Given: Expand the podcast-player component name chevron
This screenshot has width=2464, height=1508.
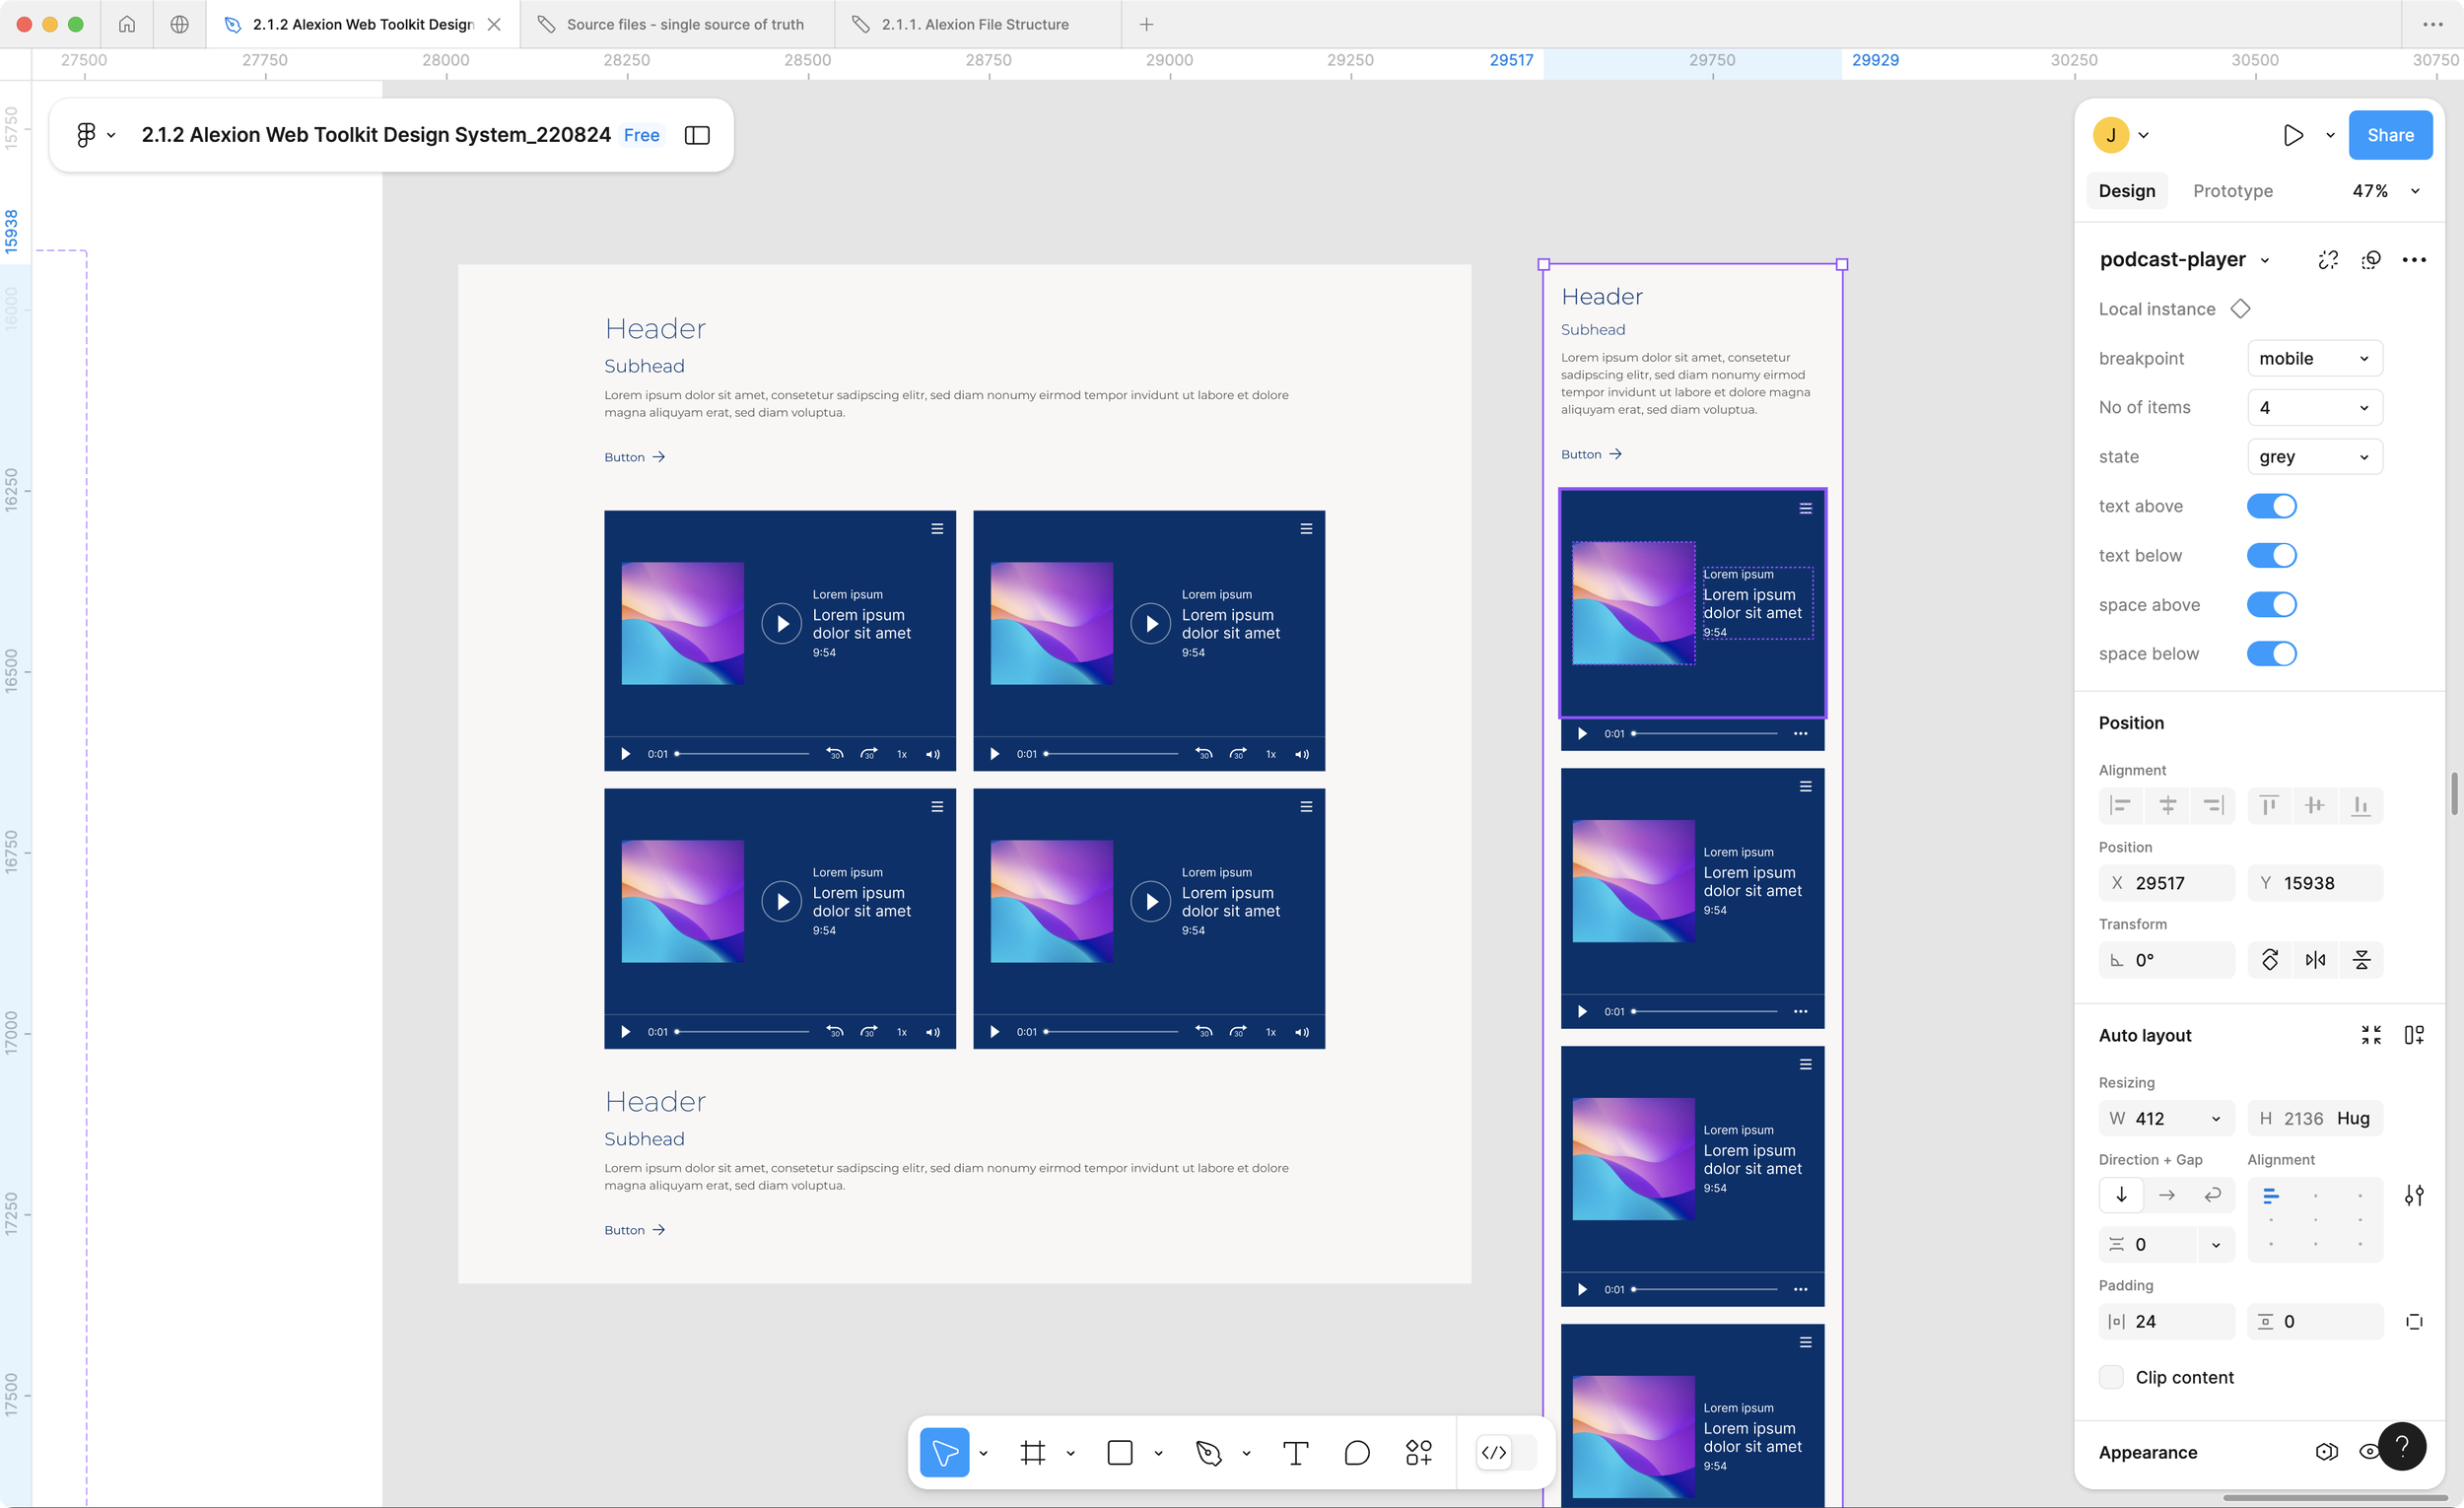Looking at the screenshot, I should pyautogui.click(x=2265, y=260).
